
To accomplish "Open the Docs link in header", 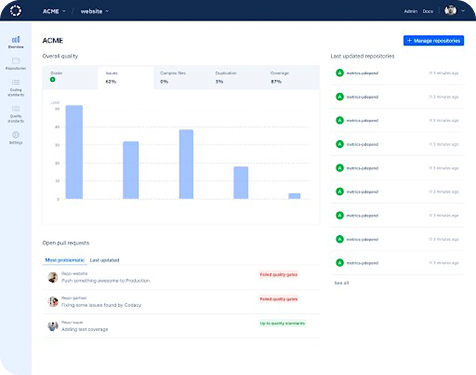I will point(428,11).
